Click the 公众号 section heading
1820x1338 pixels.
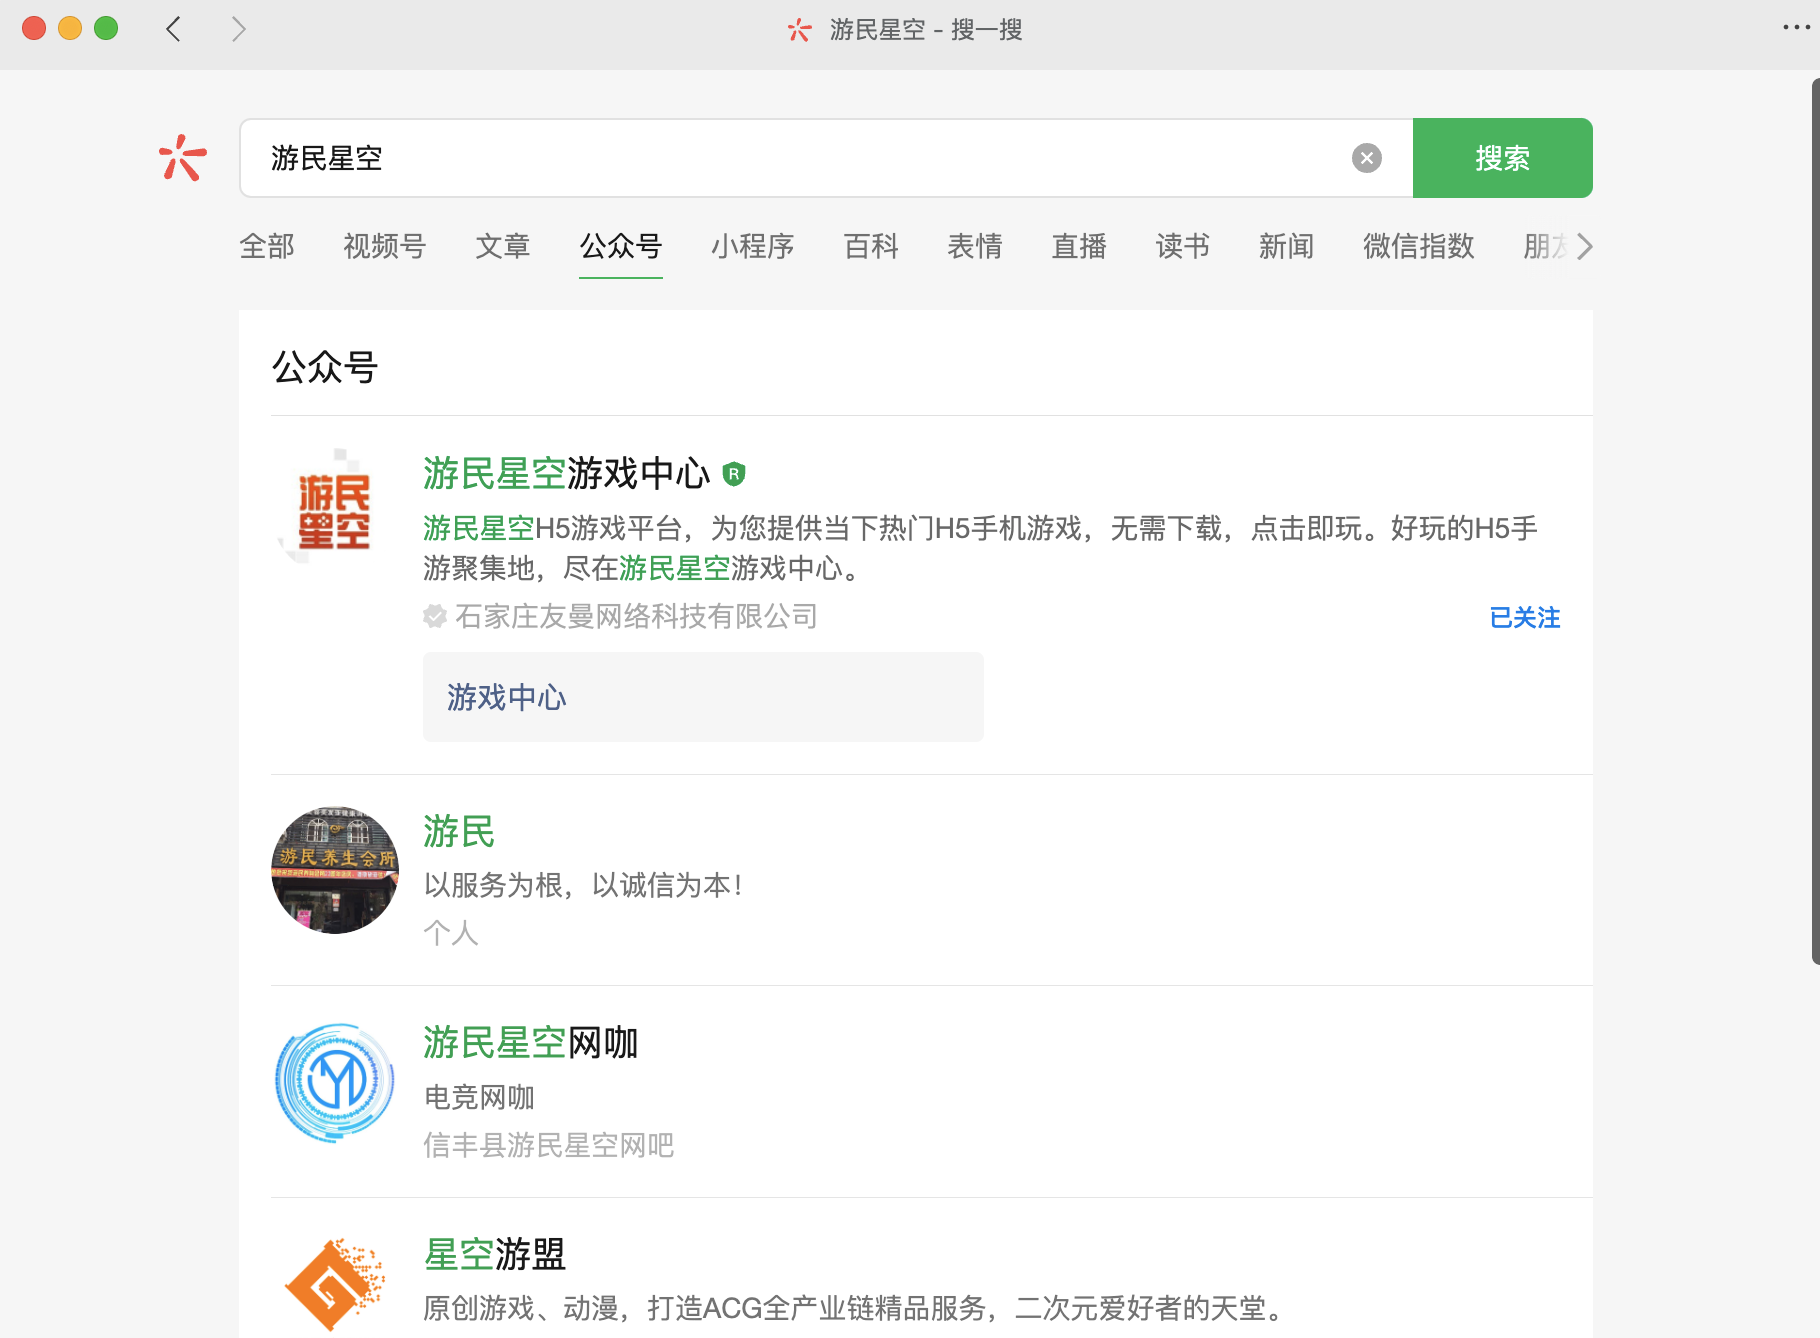[x=325, y=368]
